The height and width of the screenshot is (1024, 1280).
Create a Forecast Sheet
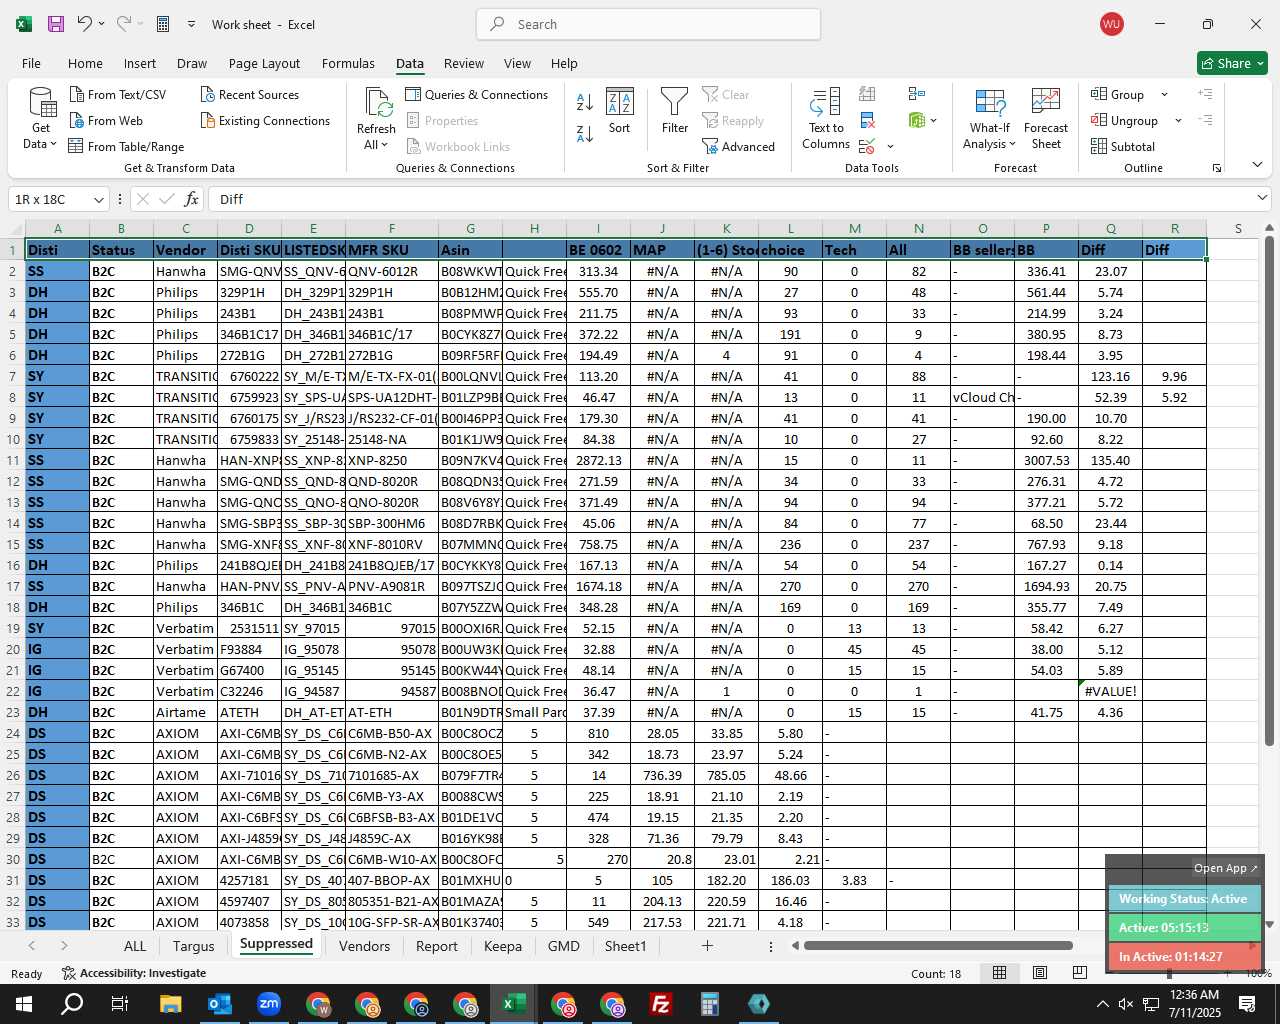pyautogui.click(x=1046, y=118)
